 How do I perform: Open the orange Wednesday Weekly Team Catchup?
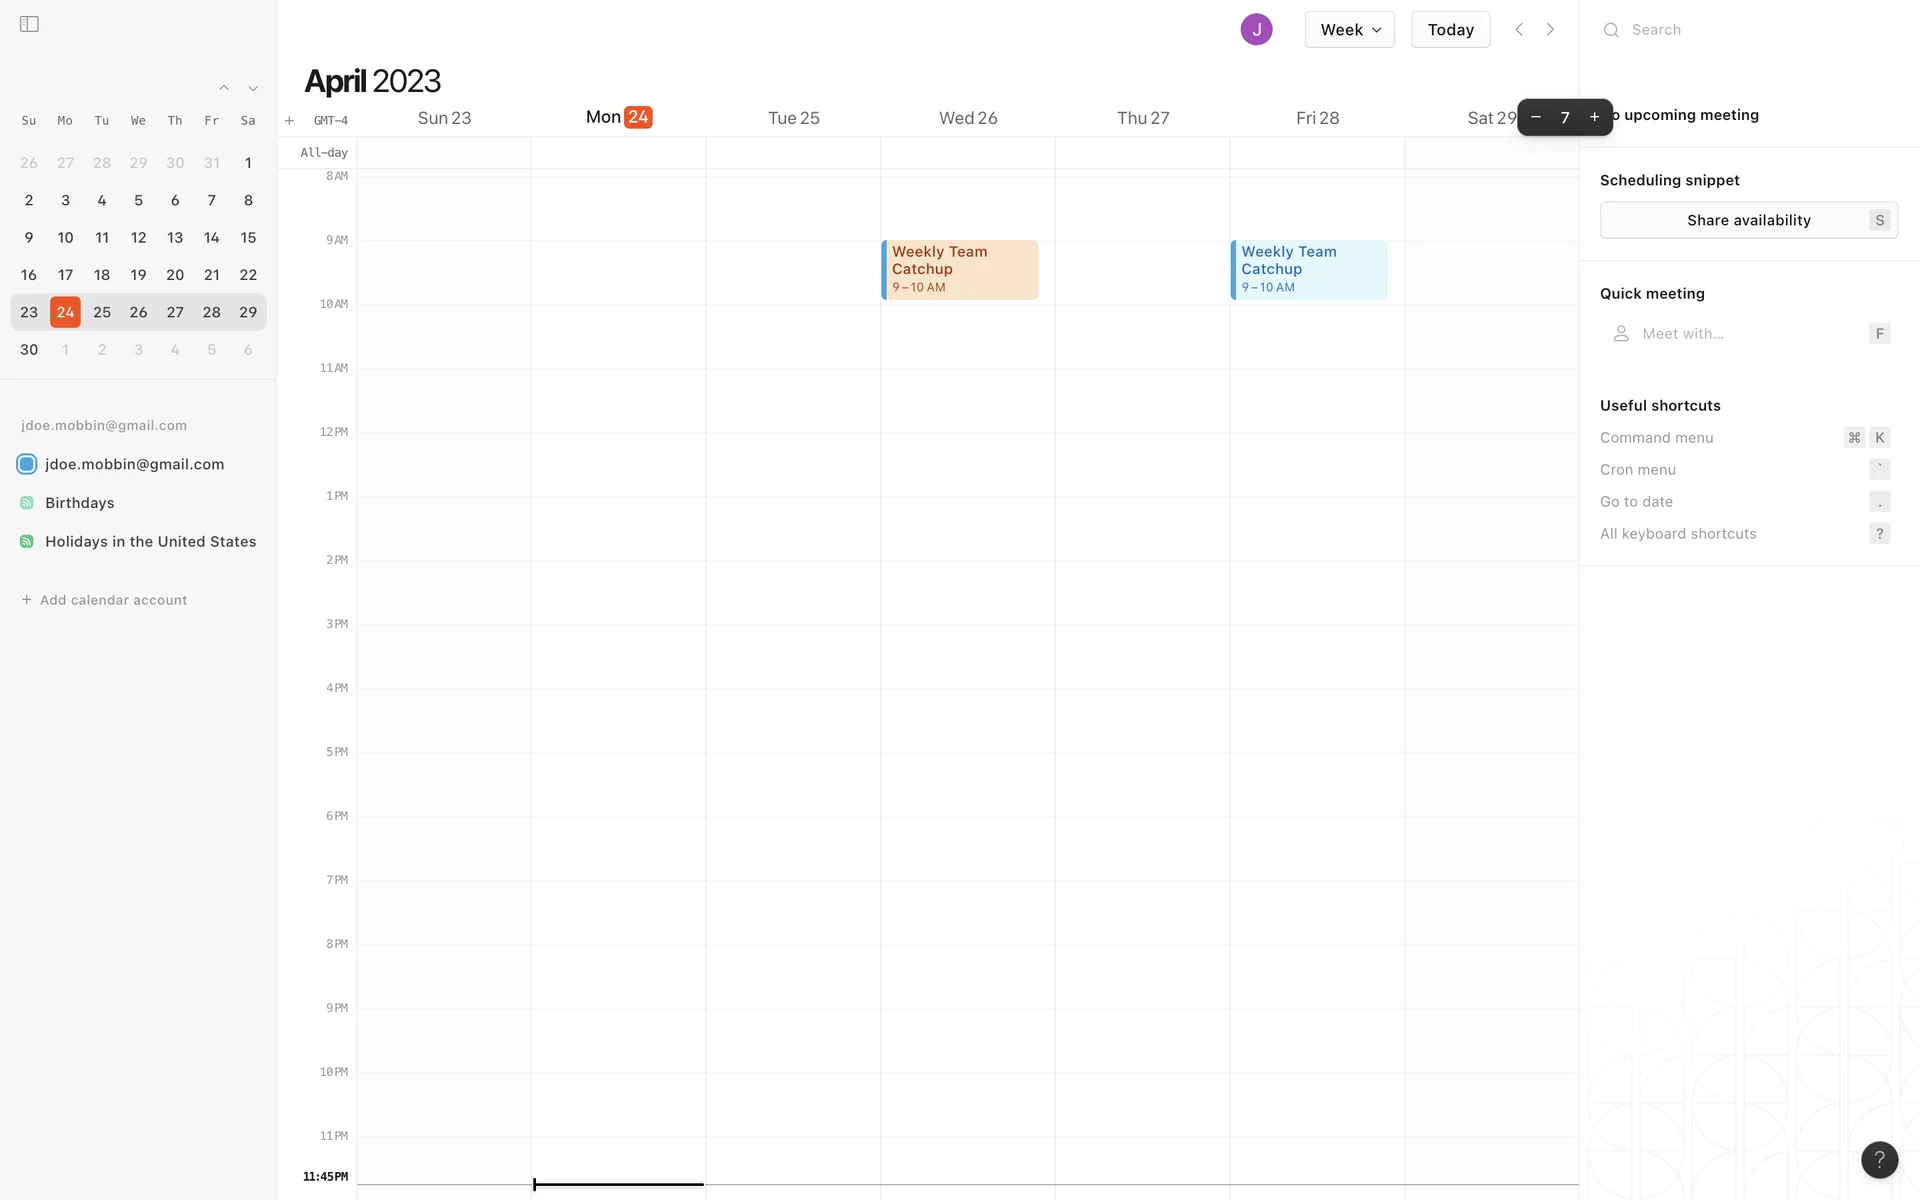pos(960,270)
